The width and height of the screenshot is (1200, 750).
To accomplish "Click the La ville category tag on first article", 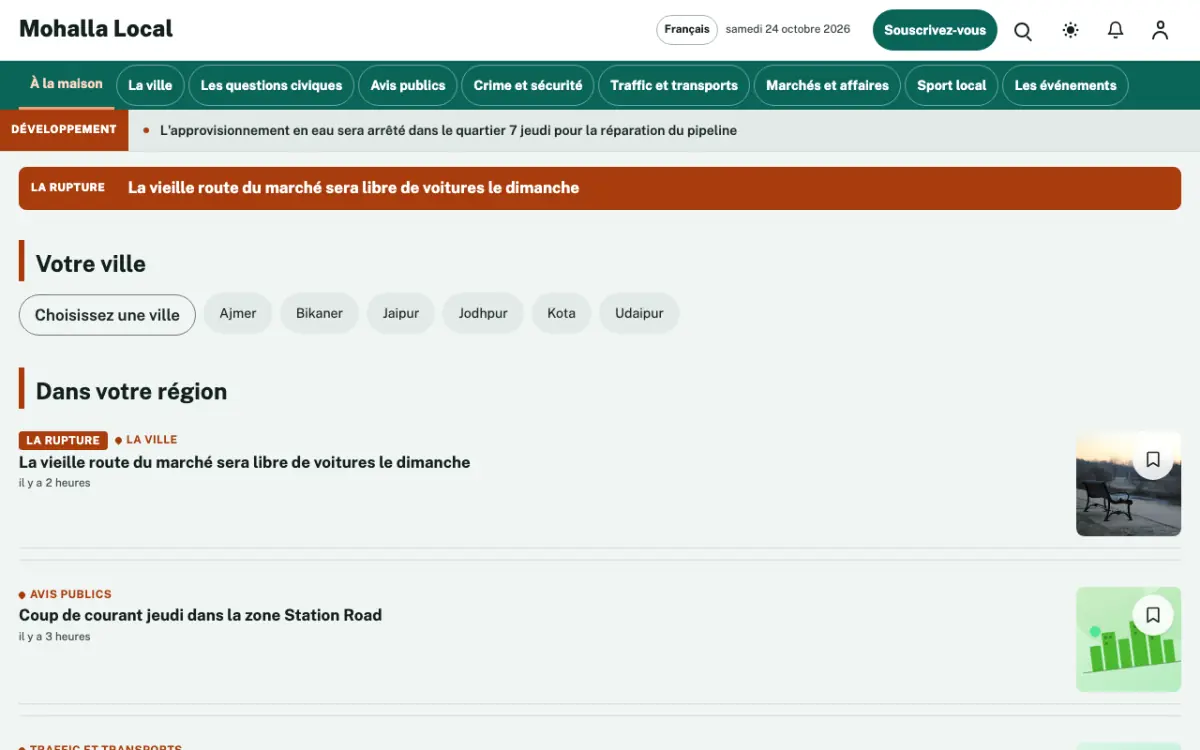I will click(146, 440).
